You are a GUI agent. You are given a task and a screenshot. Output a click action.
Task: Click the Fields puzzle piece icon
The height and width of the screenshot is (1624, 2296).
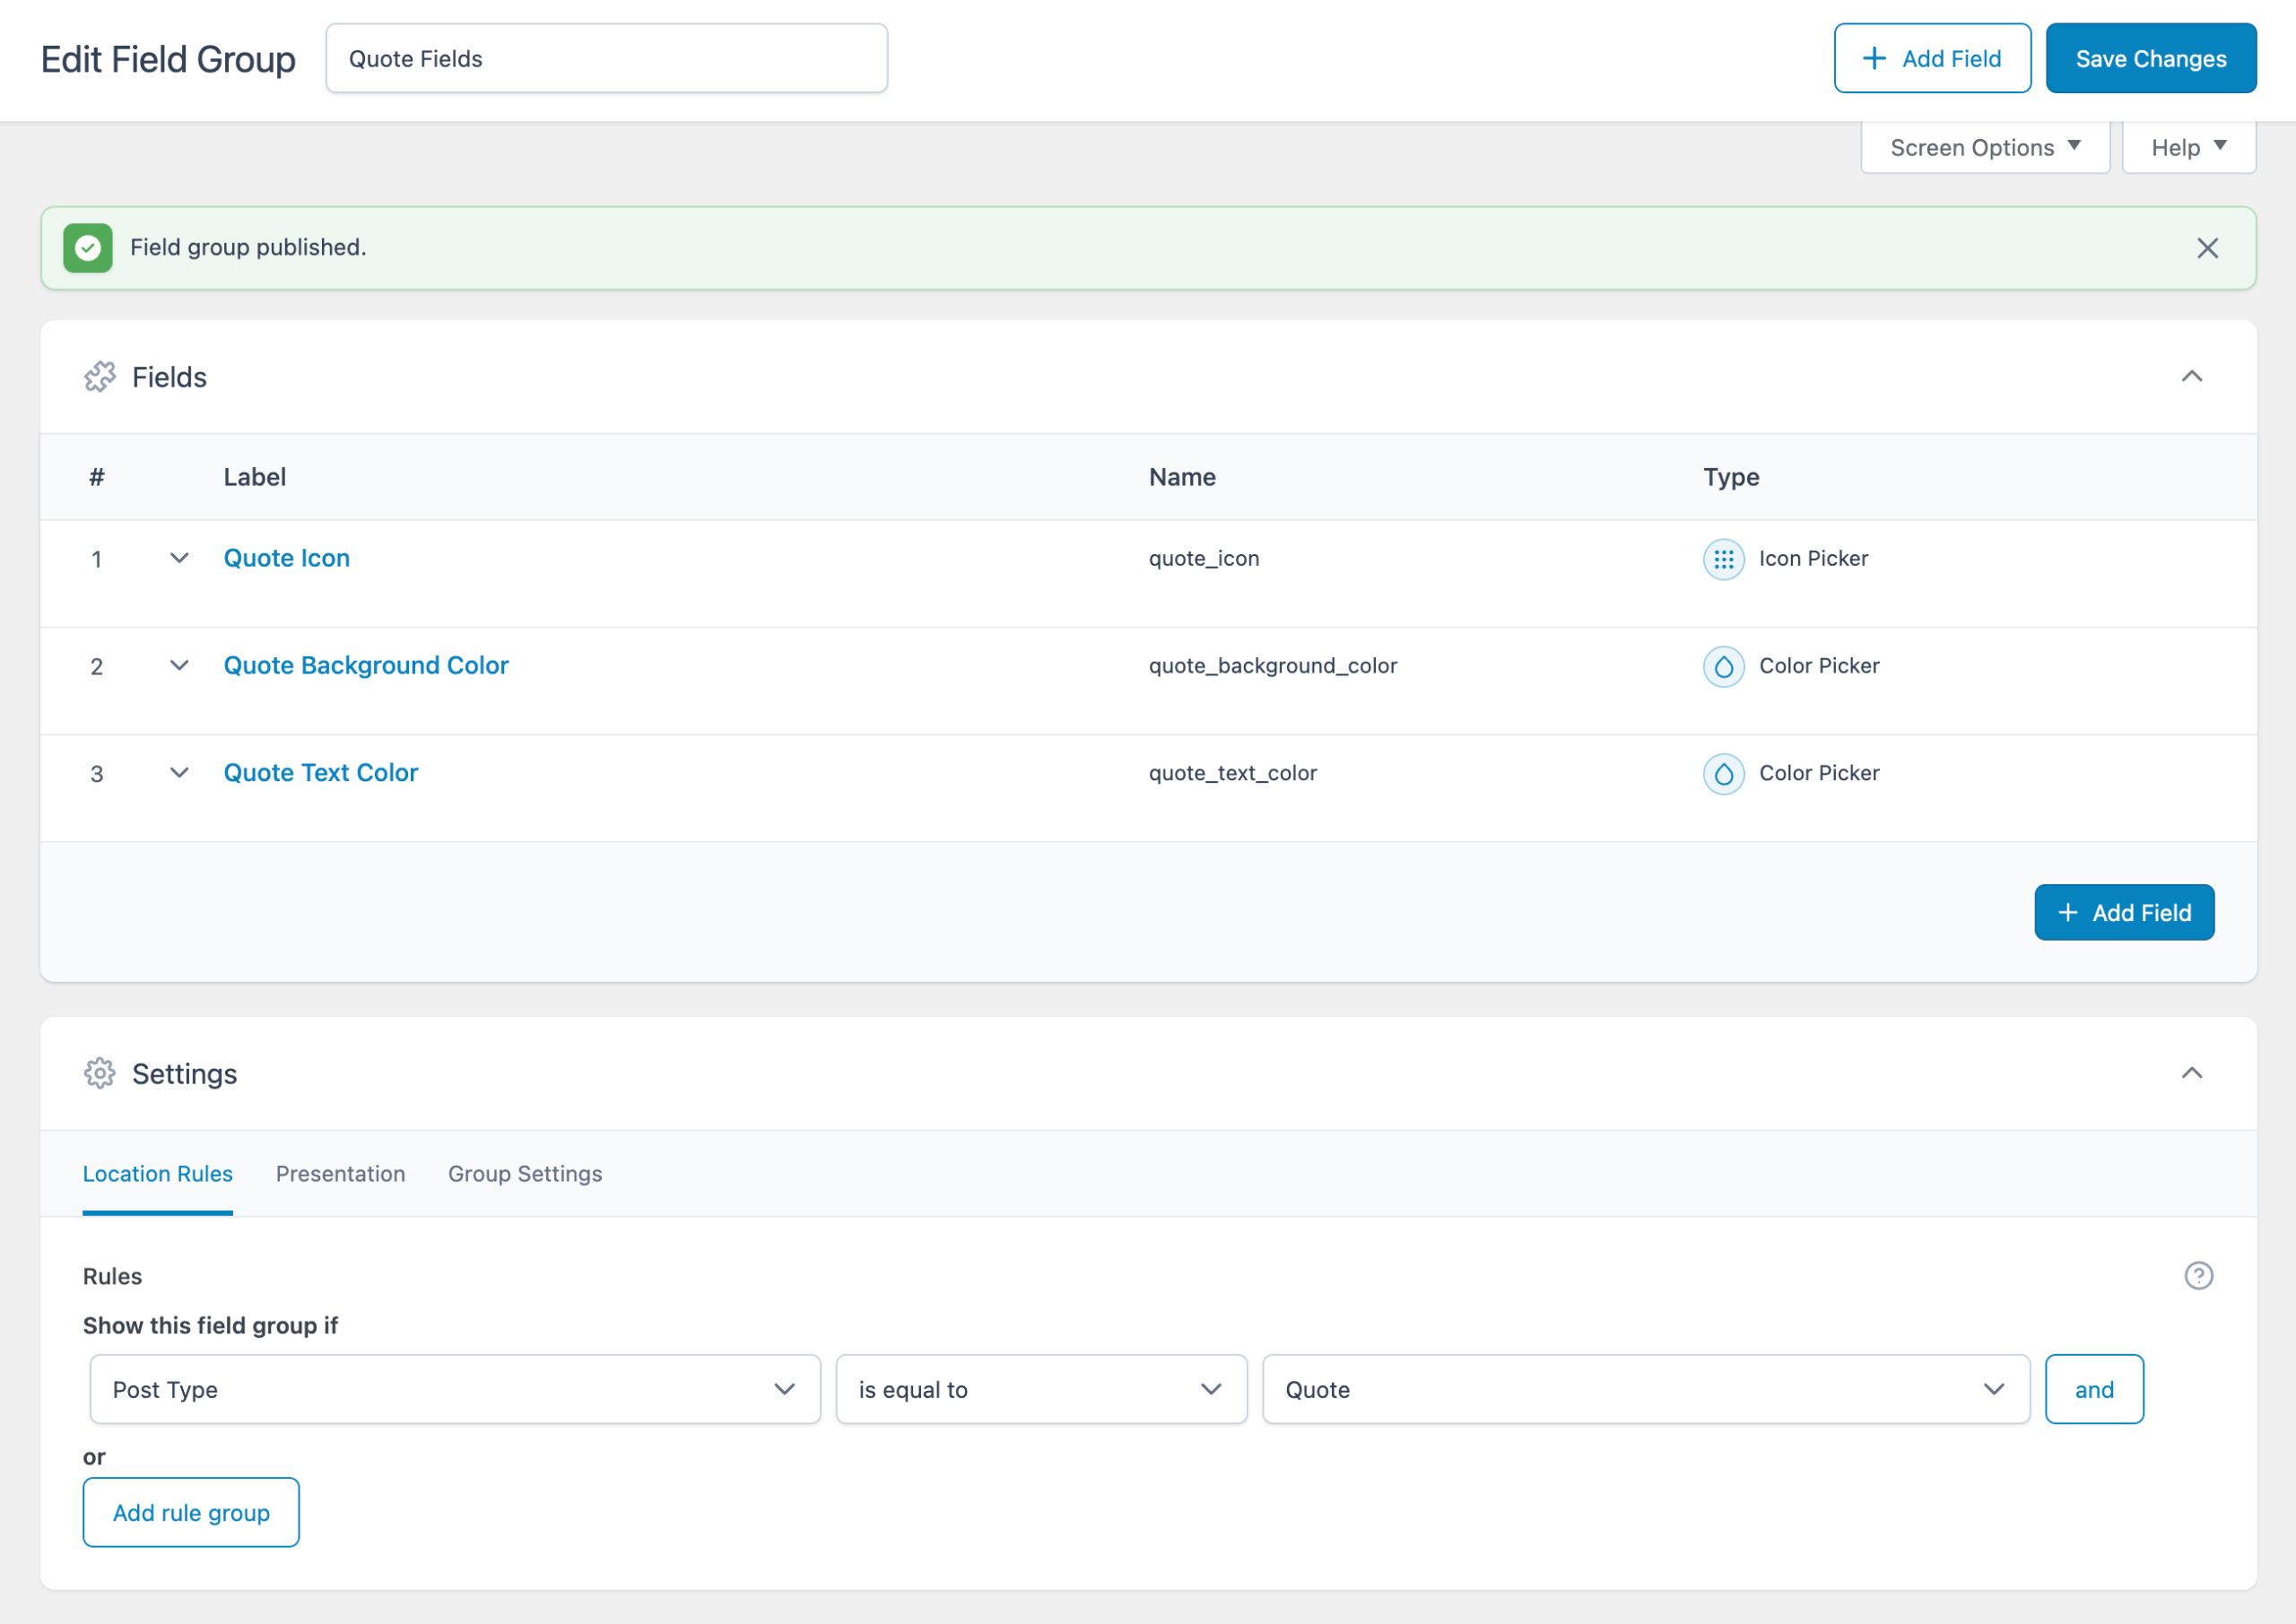tap(99, 377)
